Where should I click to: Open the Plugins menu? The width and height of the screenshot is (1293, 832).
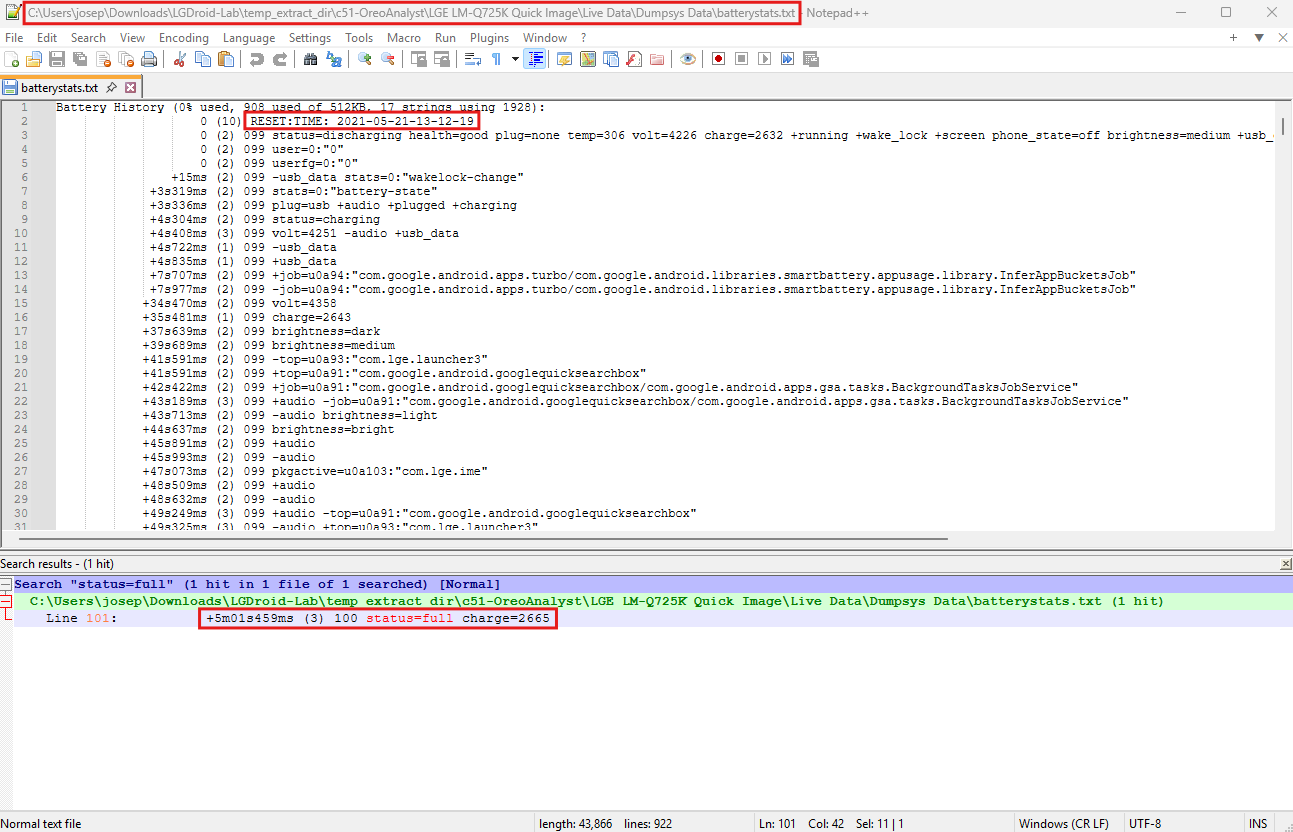[489, 38]
